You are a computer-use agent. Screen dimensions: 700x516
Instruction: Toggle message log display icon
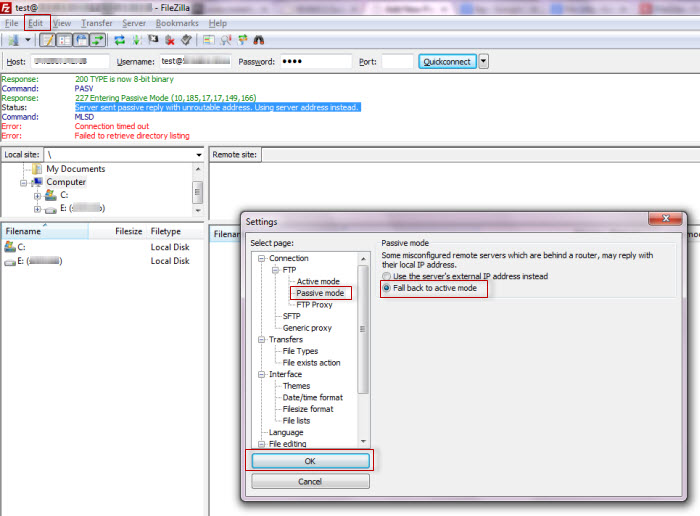click(x=47, y=40)
